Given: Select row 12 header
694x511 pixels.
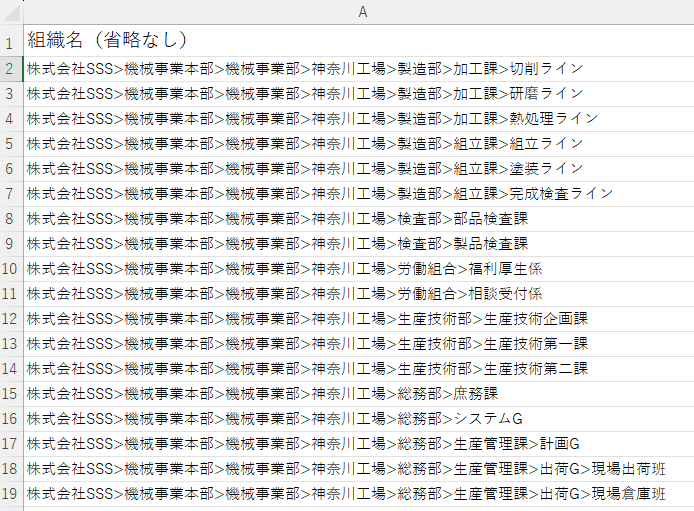Looking at the screenshot, I should tap(11, 319).
